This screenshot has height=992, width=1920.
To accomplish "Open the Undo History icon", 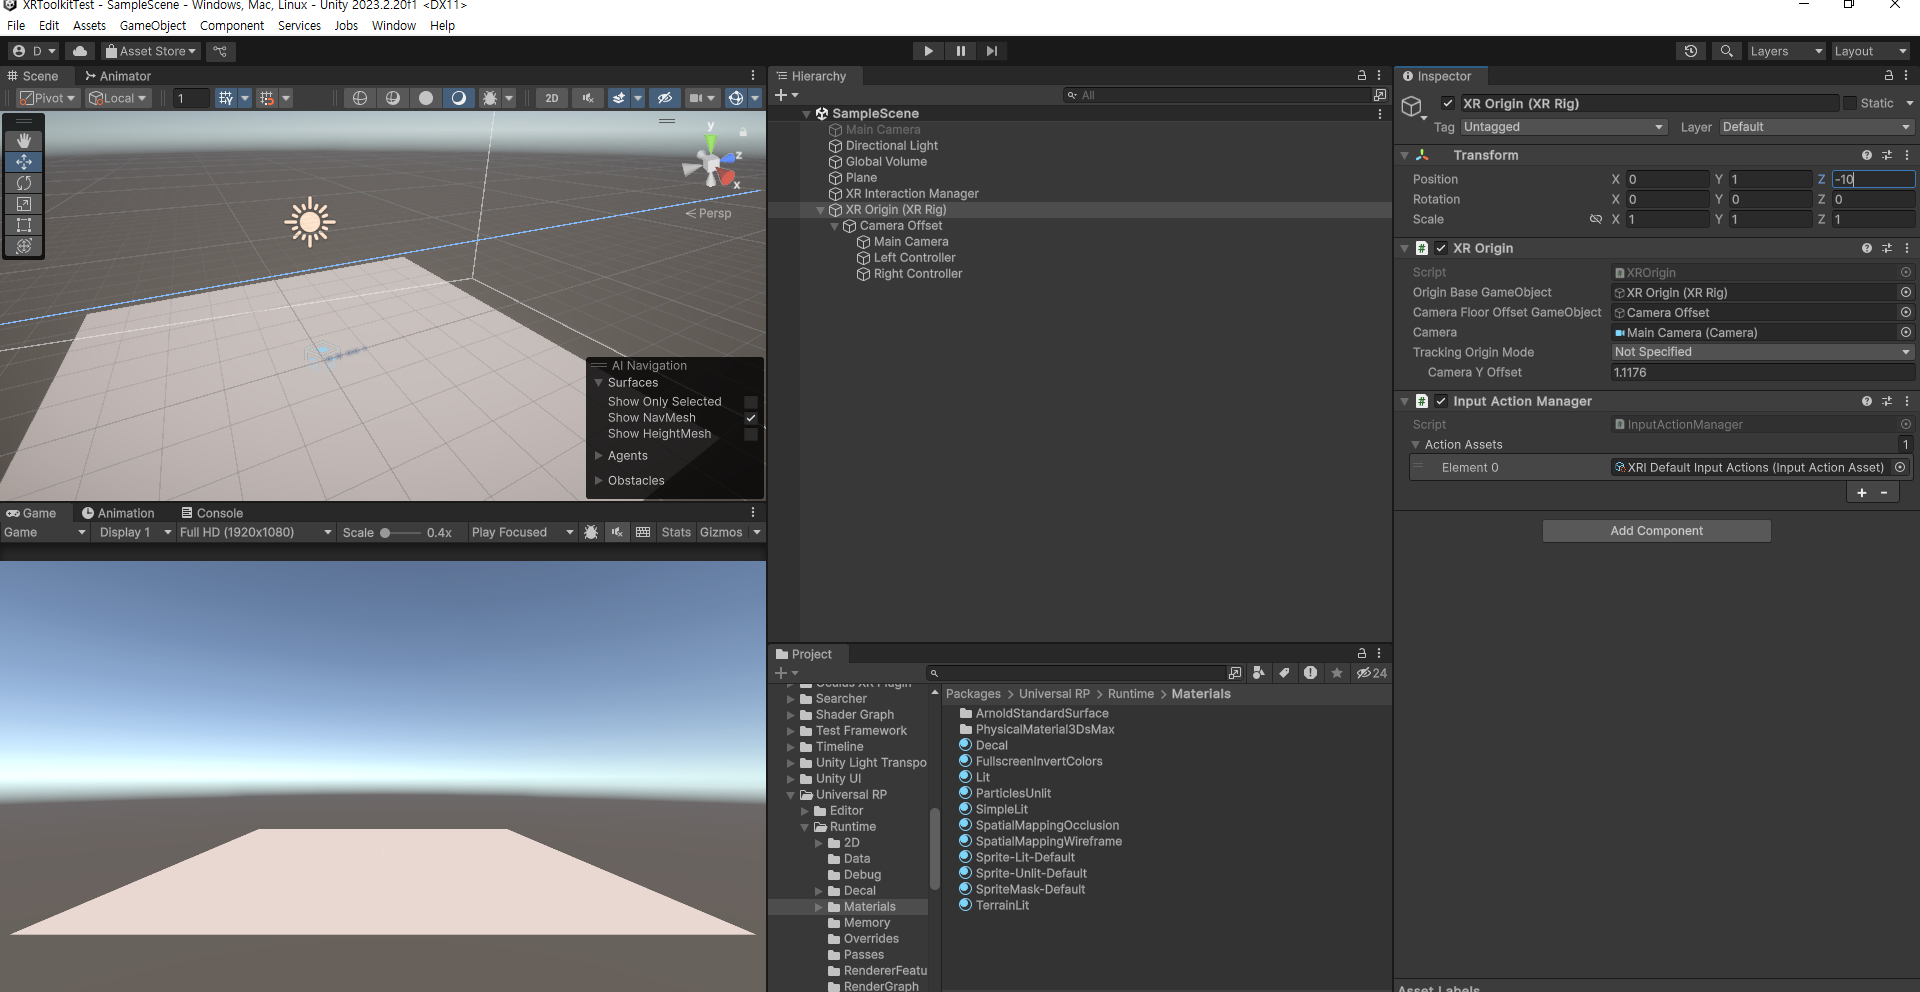I will pyautogui.click(x=1691, y=51).
